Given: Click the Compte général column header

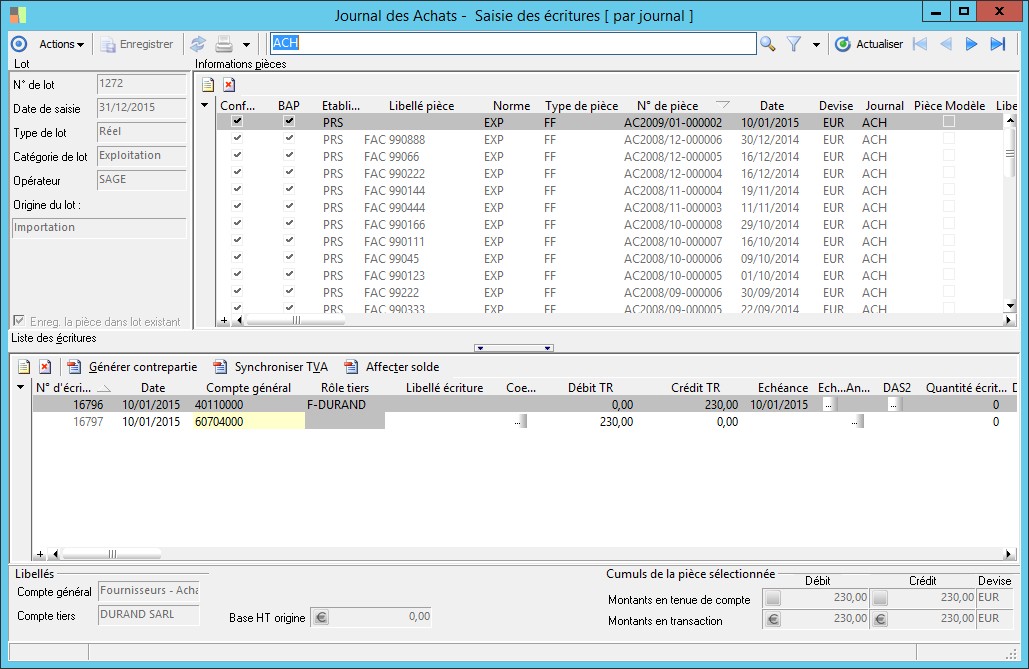Looking at the screenshot, I should 248,388.
